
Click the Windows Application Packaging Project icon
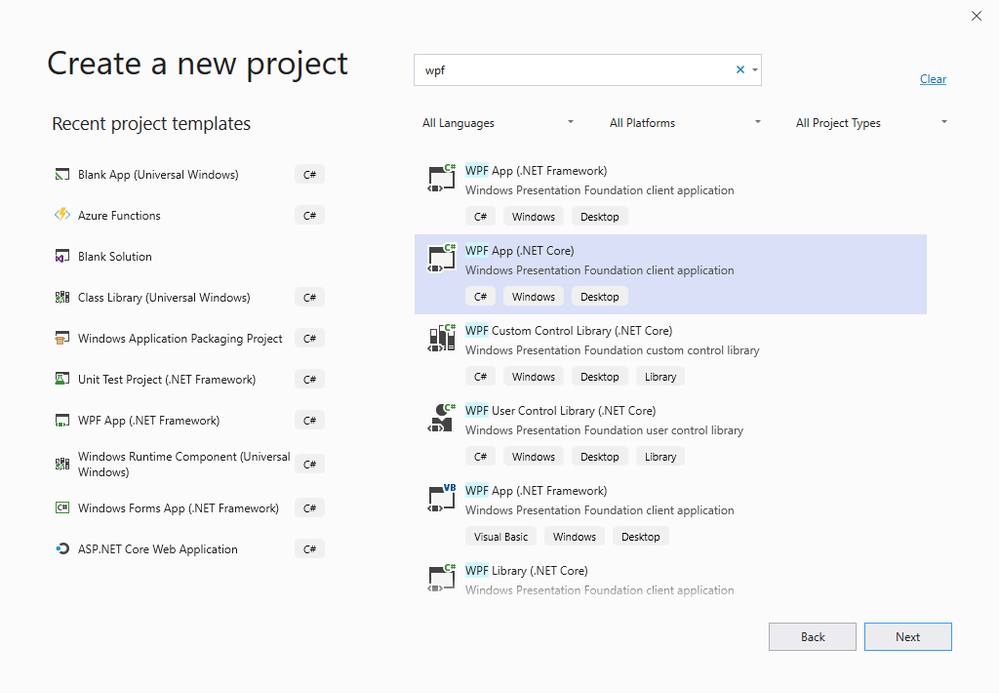tap(62, 339)
